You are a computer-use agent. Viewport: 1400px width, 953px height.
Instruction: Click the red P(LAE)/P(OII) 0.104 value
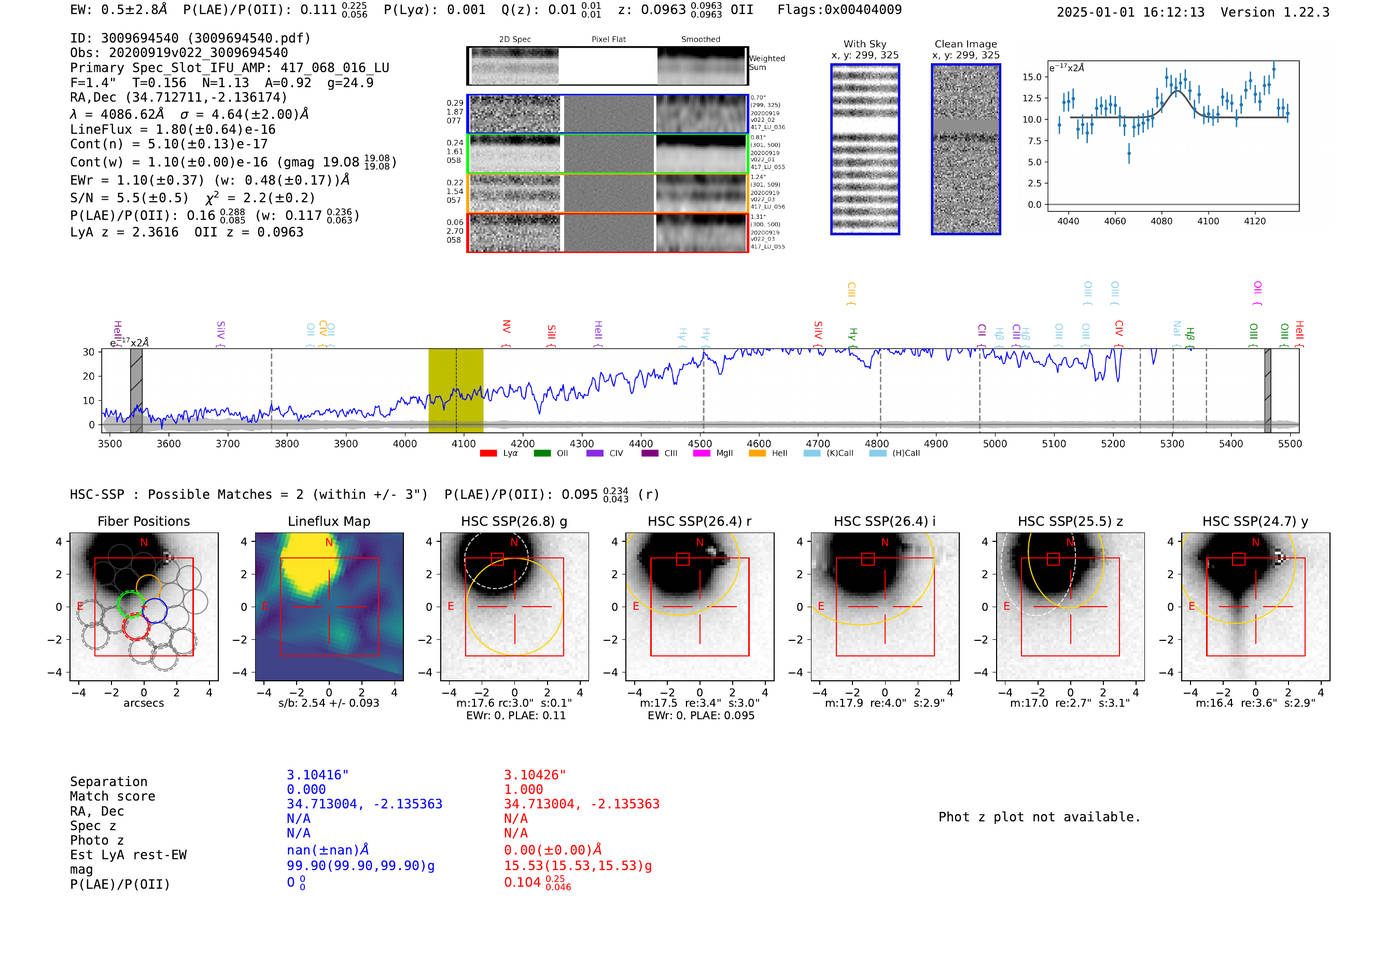[x=537, y=882]
